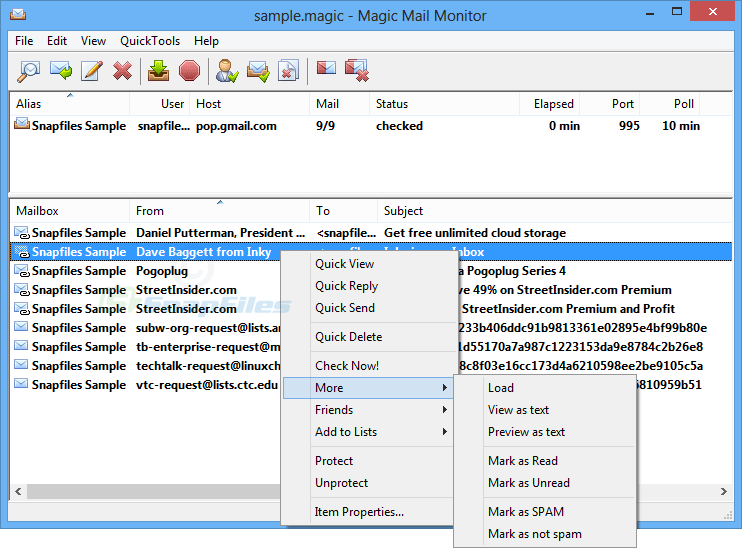Sort messages by Mailbox column header
Image resolution: width=742 pixels, height=548 pixels.
[x=70, y=211]
